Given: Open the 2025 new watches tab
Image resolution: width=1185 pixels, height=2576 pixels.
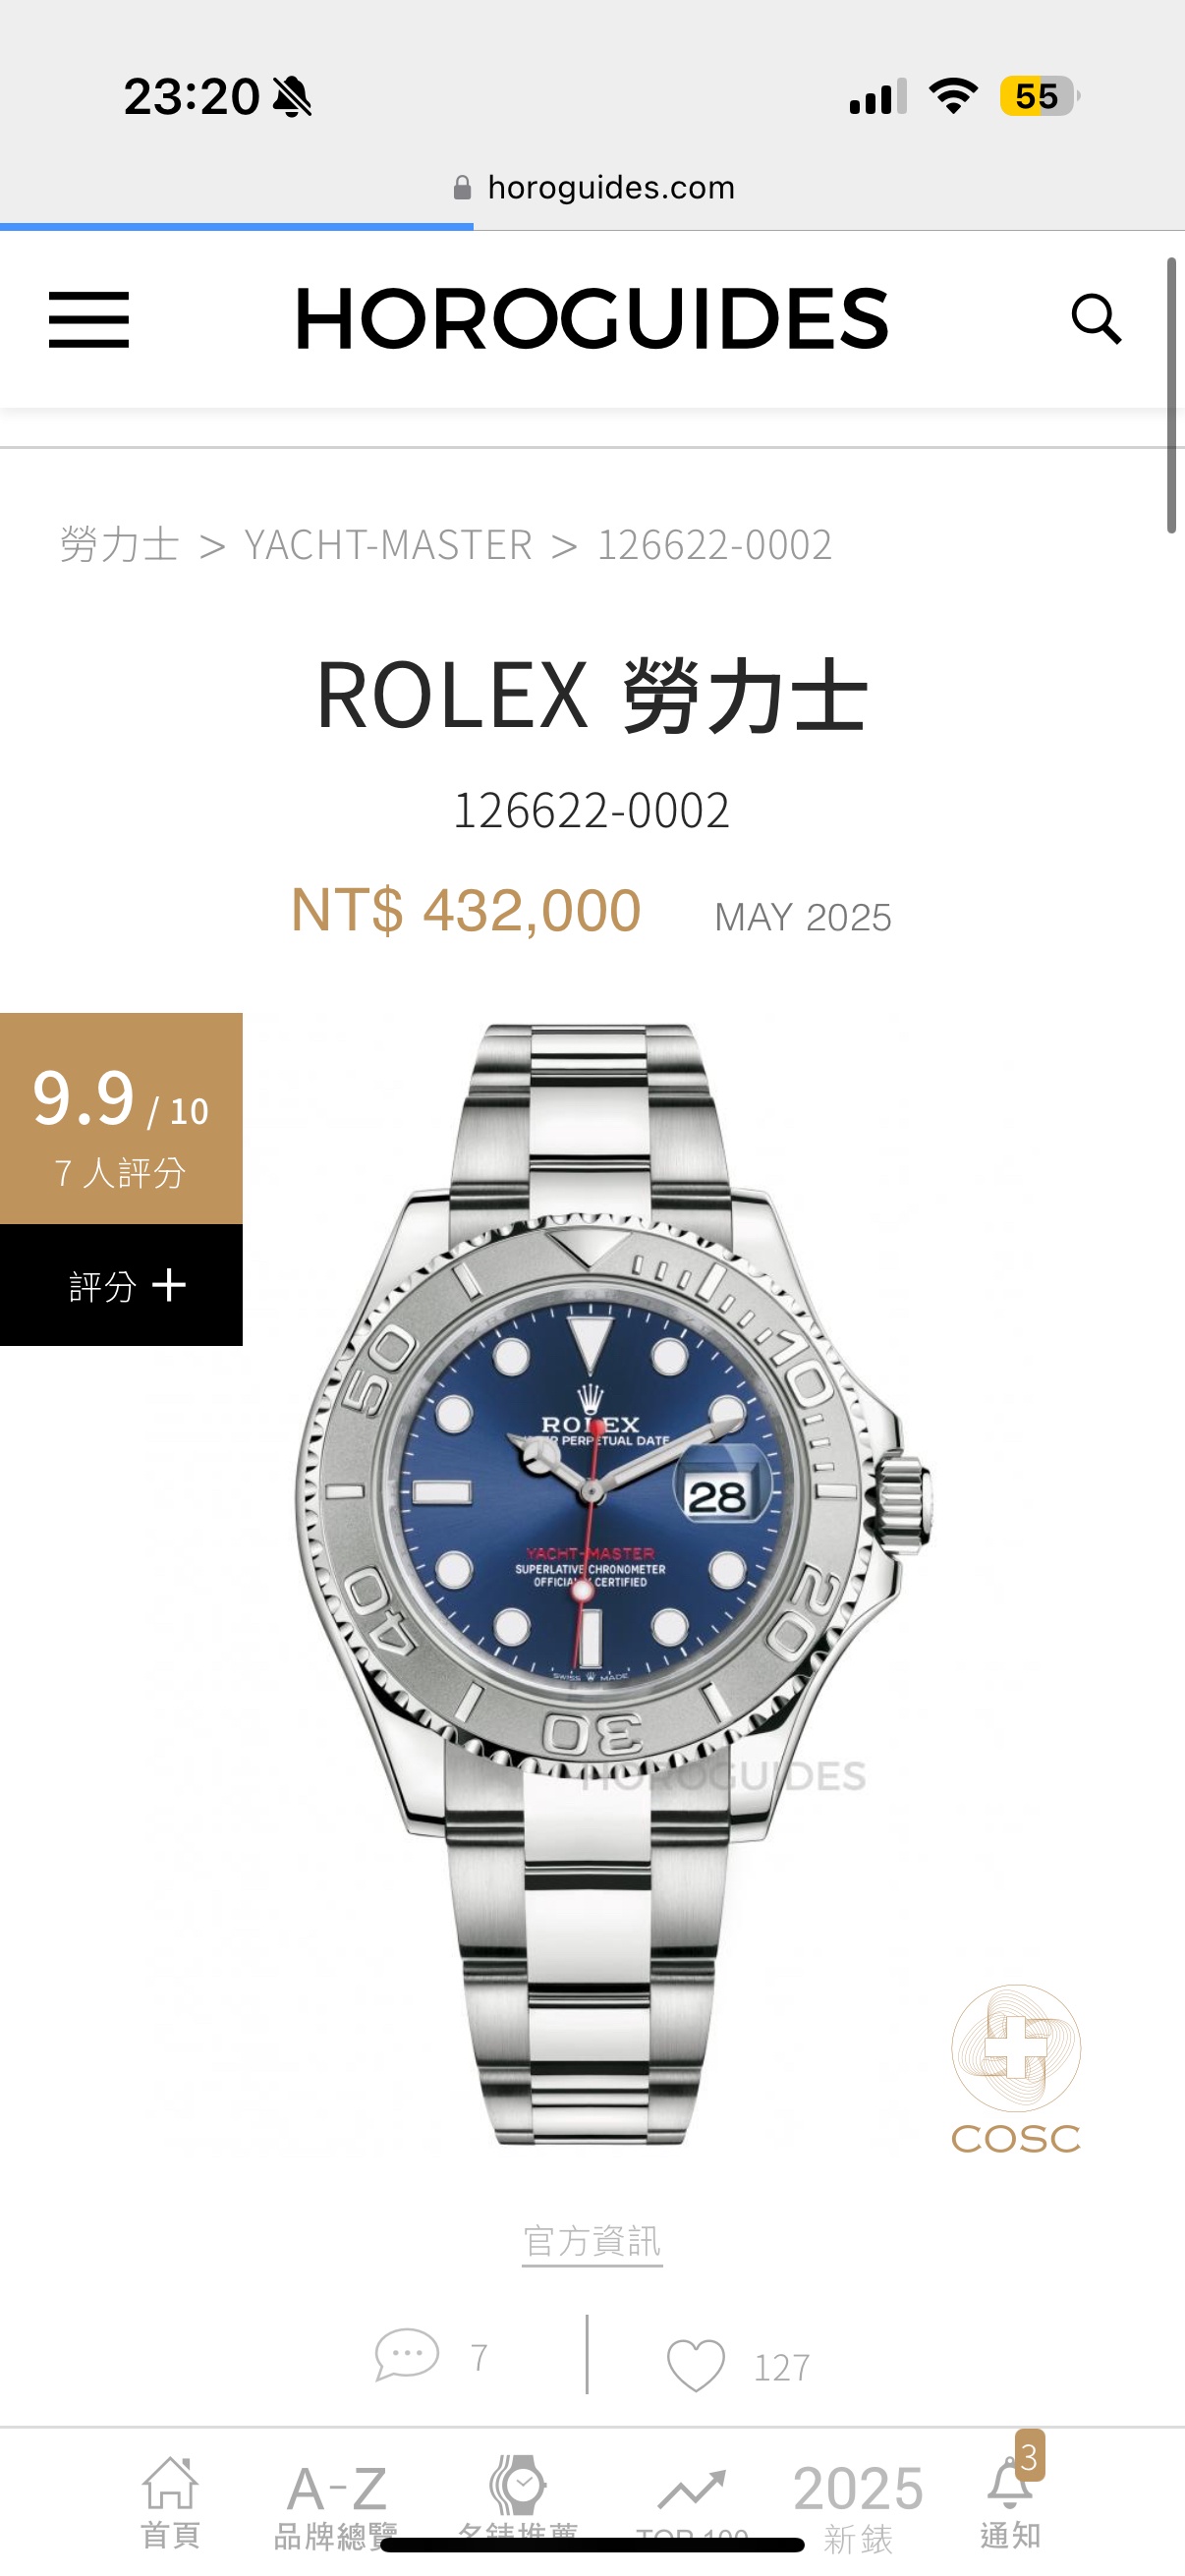Looking at the screenshot, I should pos(858,2505).
